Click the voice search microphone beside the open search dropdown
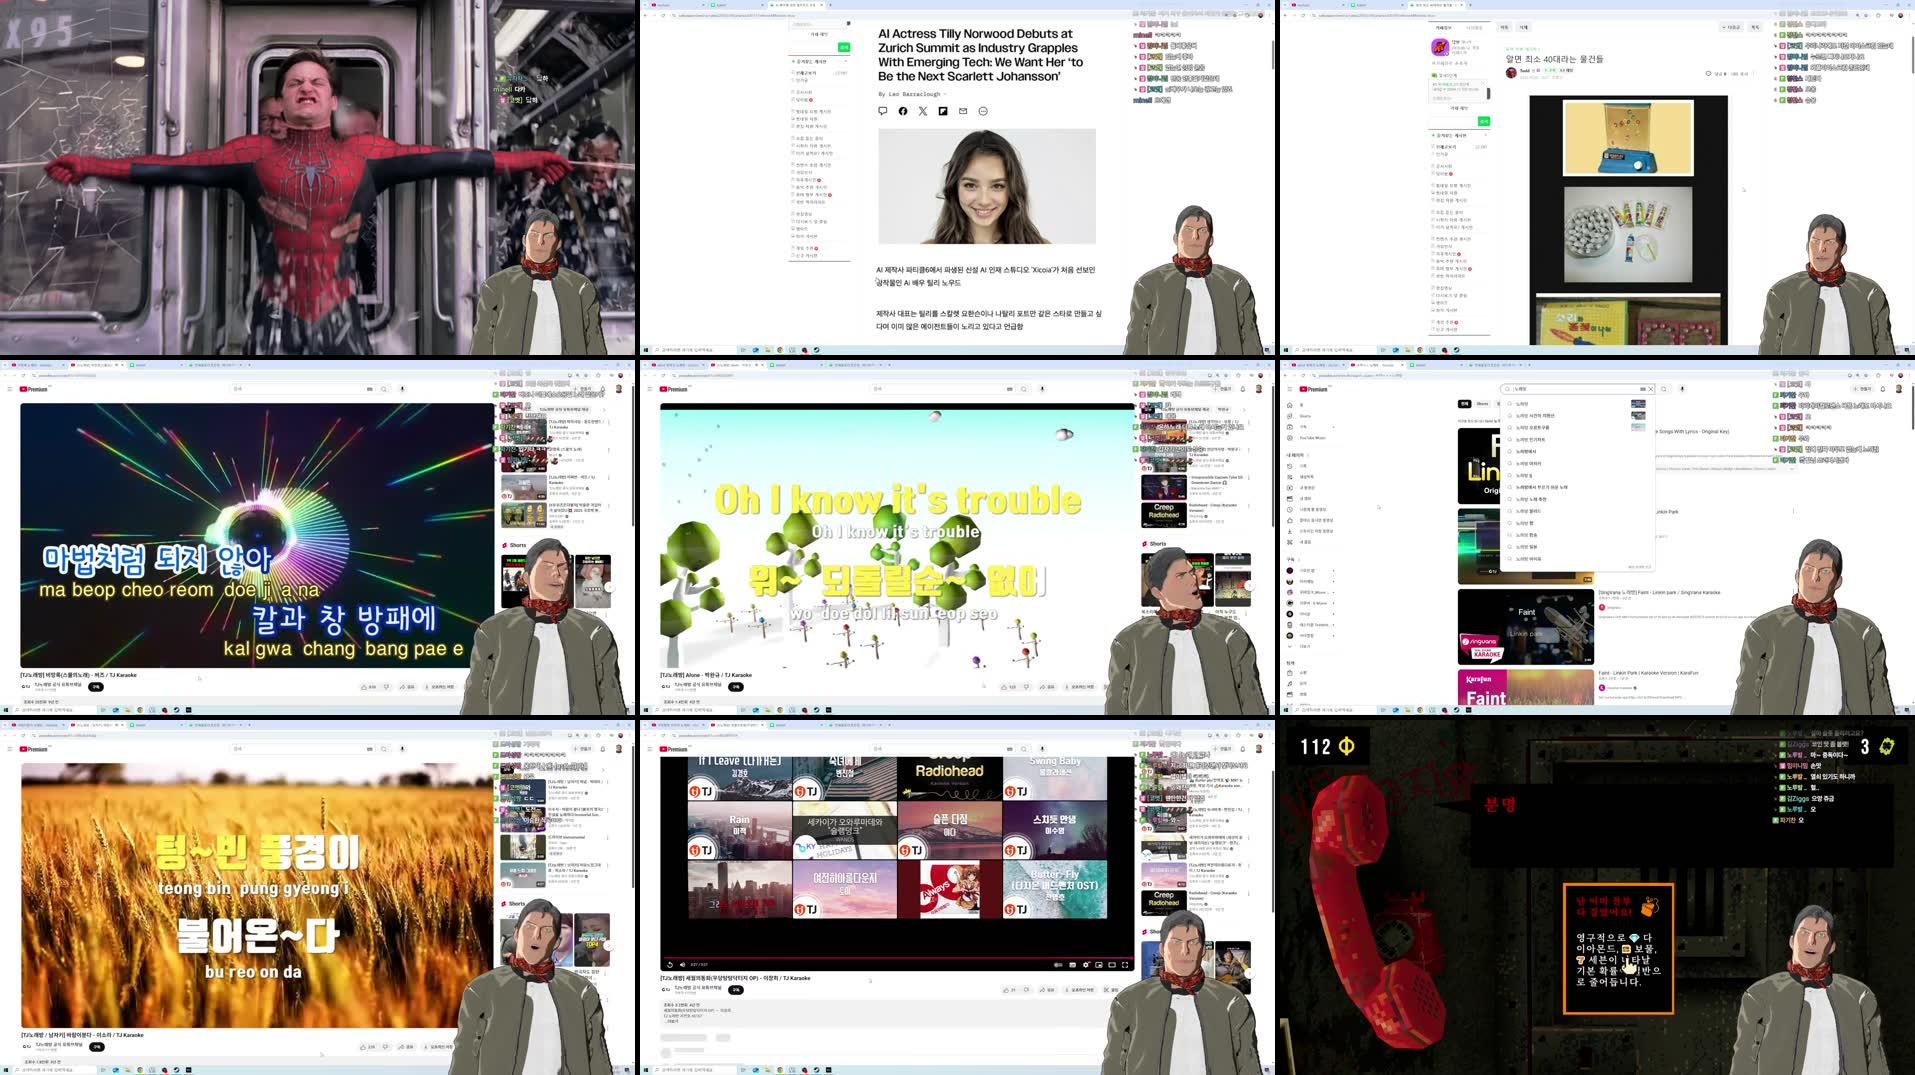The width and height of the screenshot is (1915, 1075). pos(1682,389)
